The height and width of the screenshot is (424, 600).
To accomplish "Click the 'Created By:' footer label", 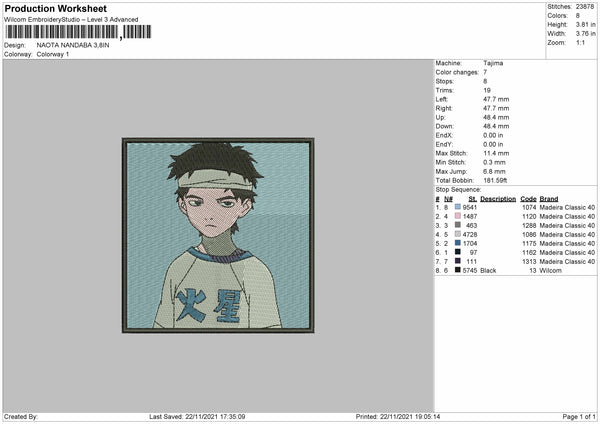I will [x=21, y=416].
